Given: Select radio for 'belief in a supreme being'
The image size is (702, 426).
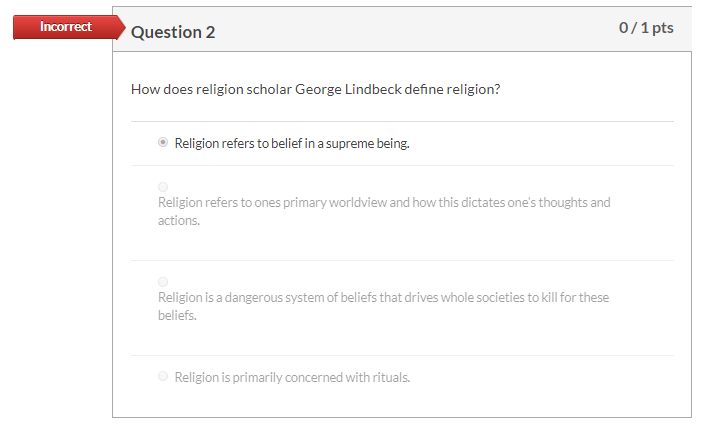Looking at the screenshot, I should (163, 143).
